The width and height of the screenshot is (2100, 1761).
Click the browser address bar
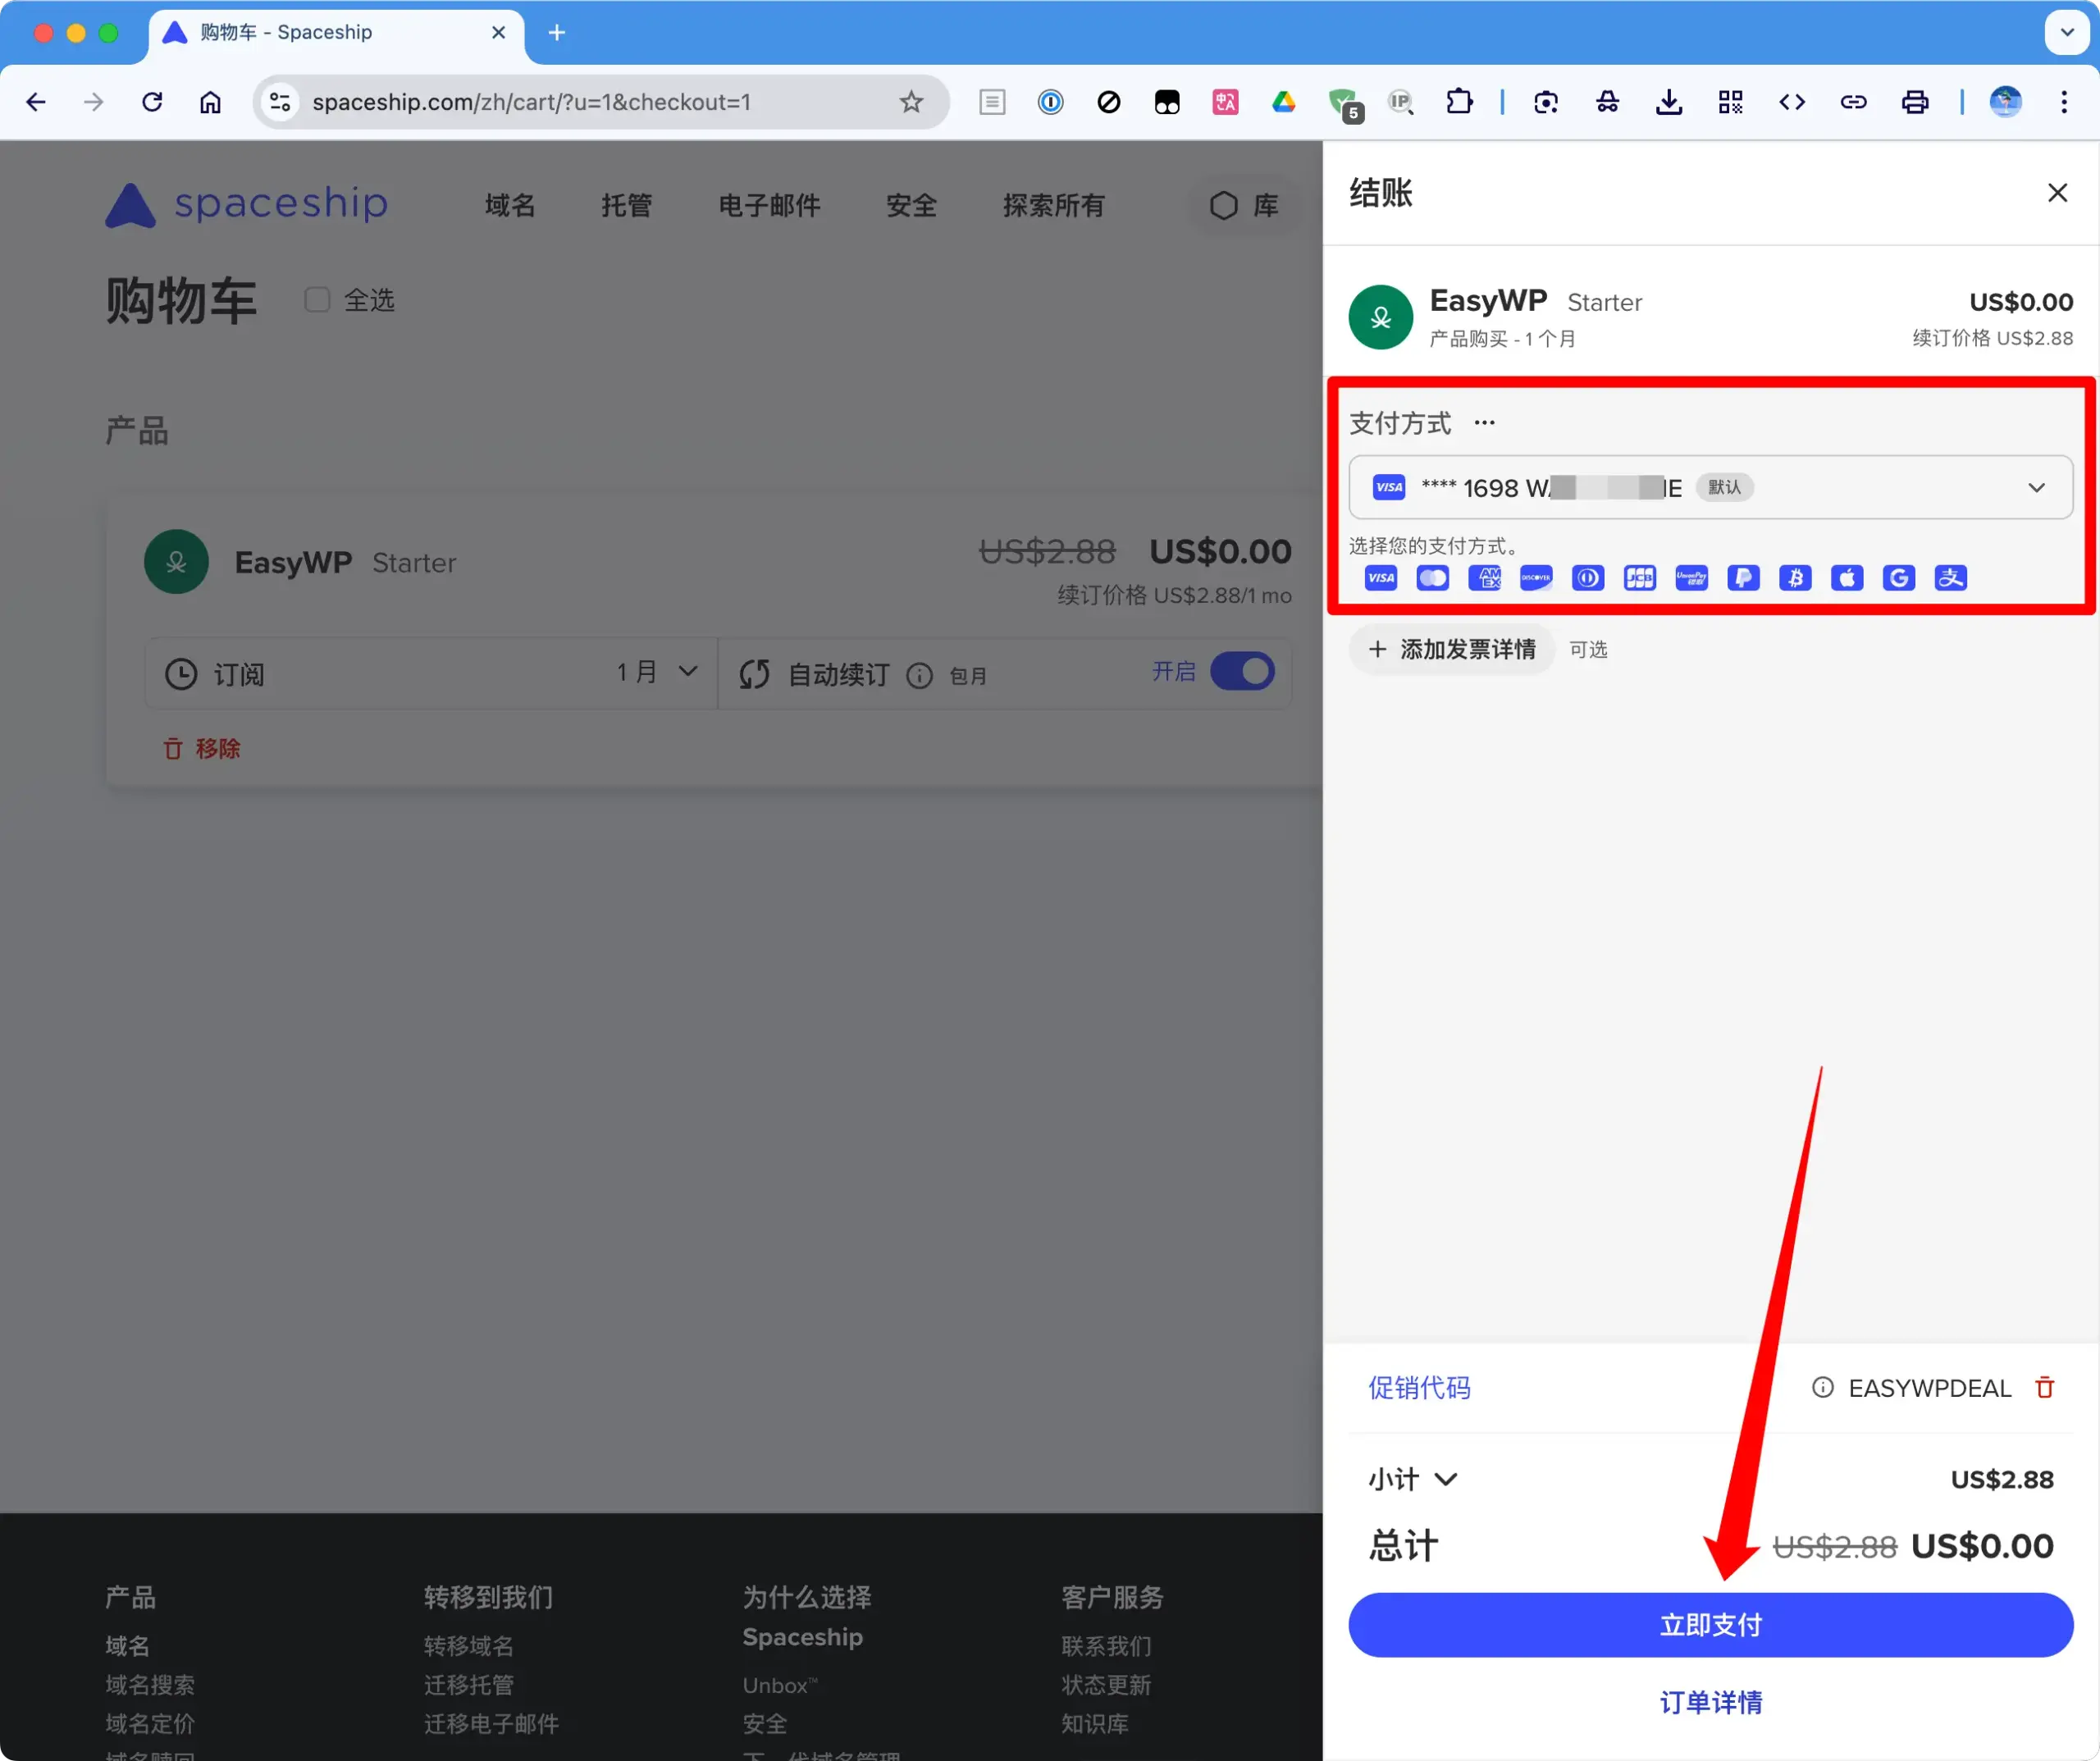tap(600, 102)
